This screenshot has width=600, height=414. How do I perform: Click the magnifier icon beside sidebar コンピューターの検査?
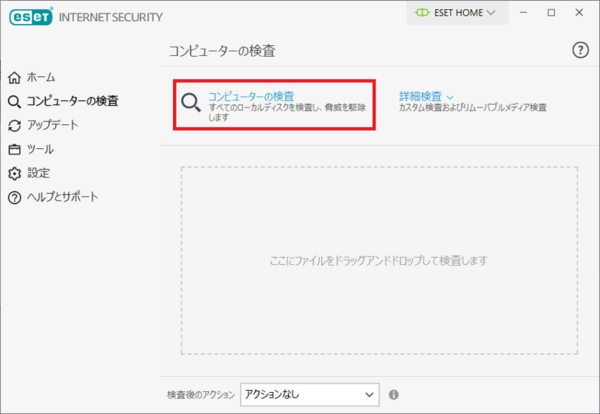coord(15,102)
